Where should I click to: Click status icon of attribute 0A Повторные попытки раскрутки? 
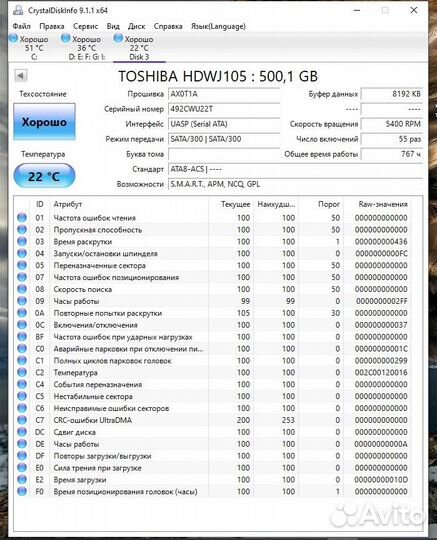tap(22, 313)
